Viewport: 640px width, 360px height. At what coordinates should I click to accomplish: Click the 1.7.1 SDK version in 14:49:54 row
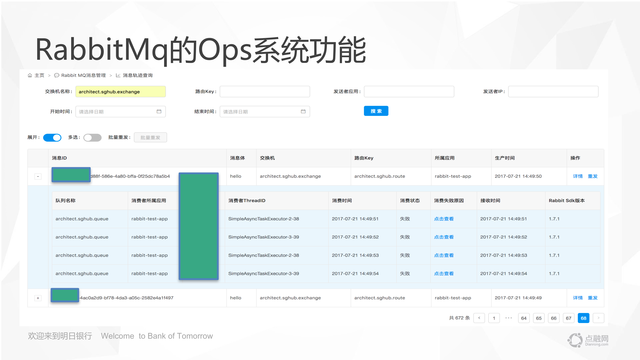(x=554, y=273)
